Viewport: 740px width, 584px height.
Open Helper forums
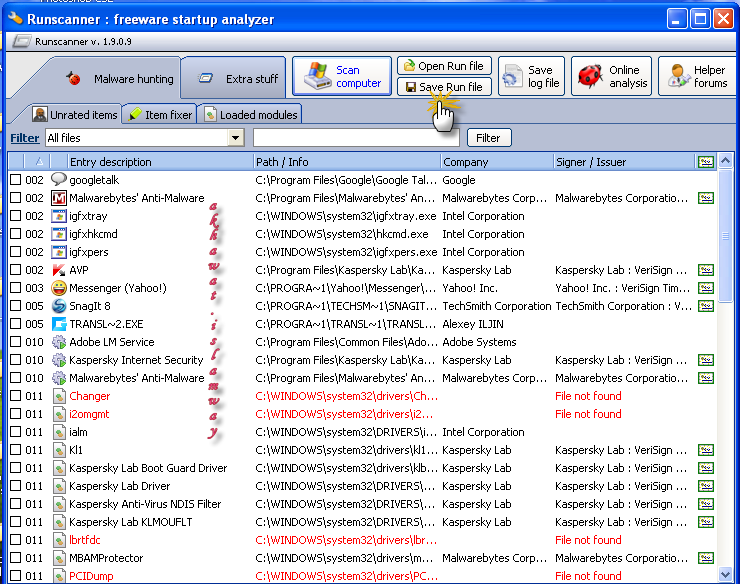(698, 76)
